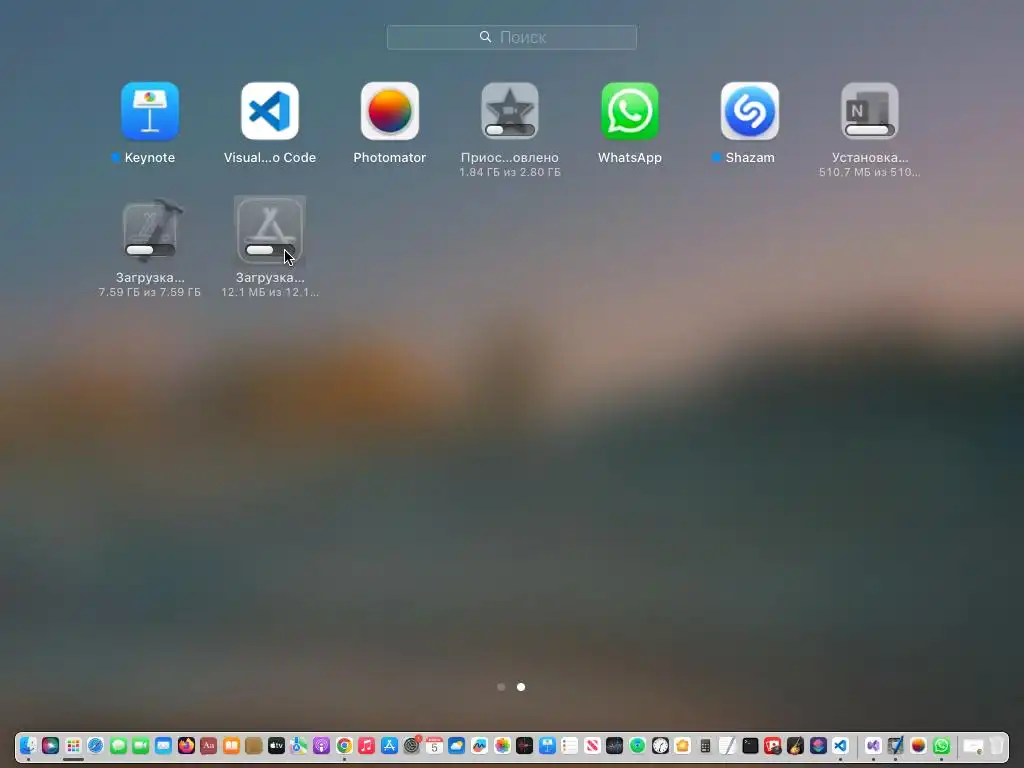
Task: Click the "12.1 МБ из 12.1..." text
Action: click(x=270, y=292)
